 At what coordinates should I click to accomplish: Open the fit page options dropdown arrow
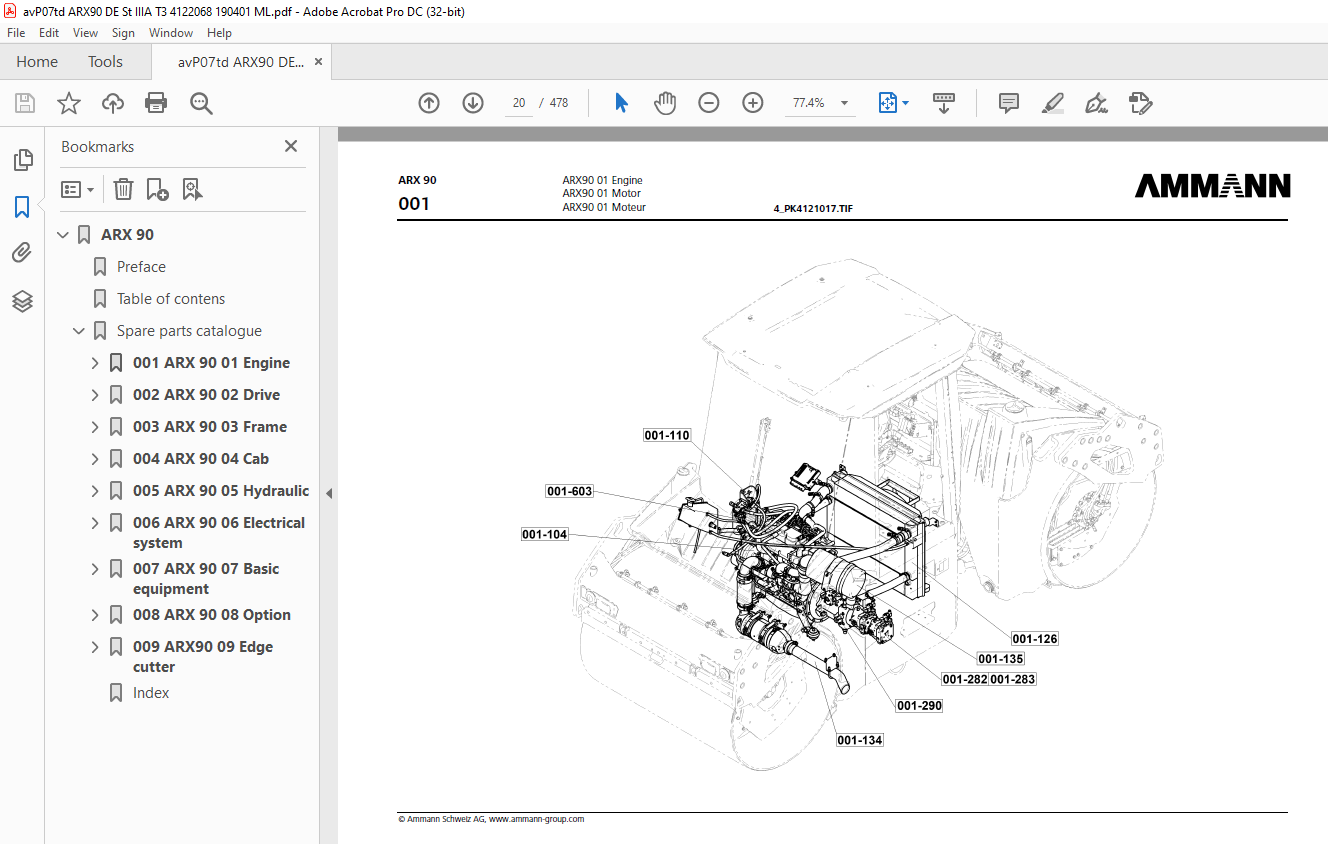[x=905, y=103]
